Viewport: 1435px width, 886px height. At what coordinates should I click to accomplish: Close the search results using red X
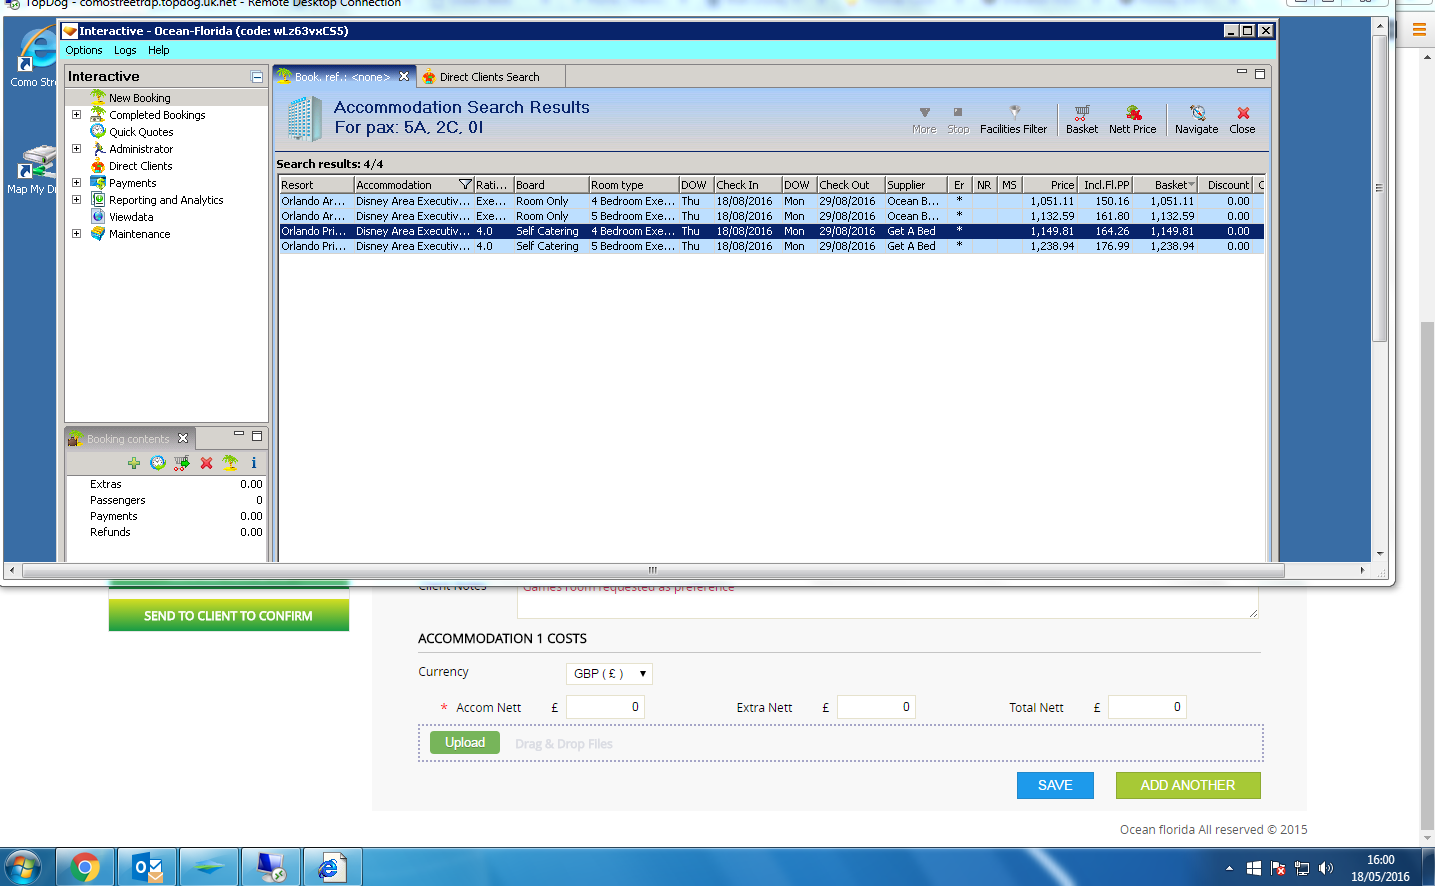(x=1242, y=120)
